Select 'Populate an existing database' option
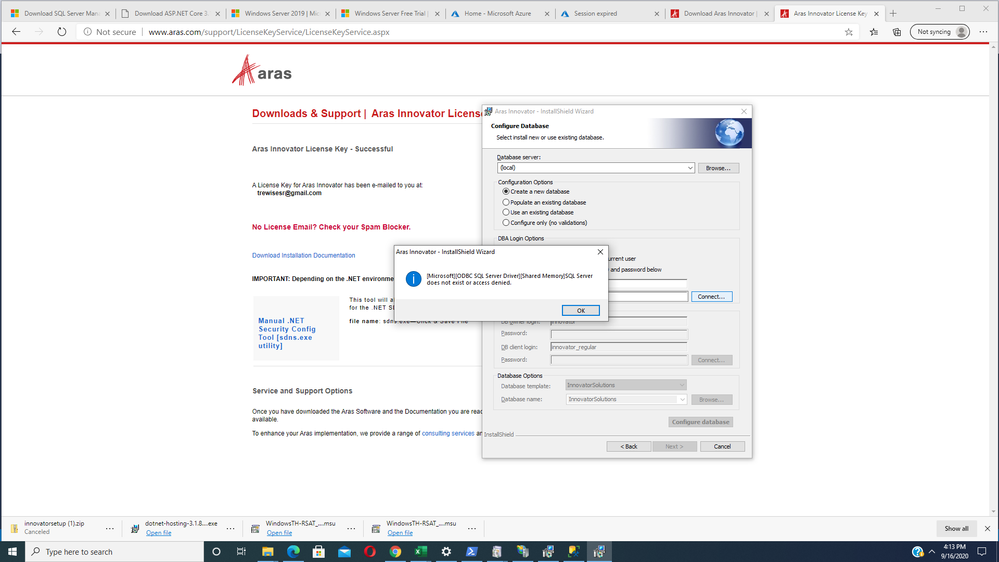999x562 pixels. (506, 202)
